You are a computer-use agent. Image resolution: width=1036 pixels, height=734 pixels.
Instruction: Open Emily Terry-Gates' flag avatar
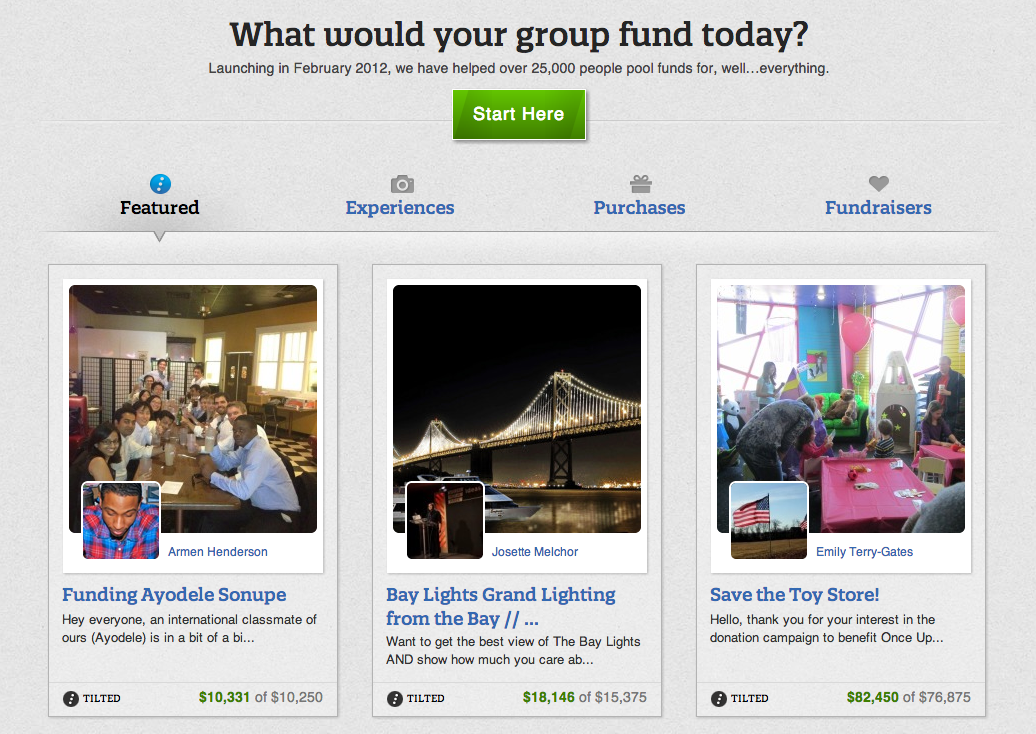(x=769, y=521)
